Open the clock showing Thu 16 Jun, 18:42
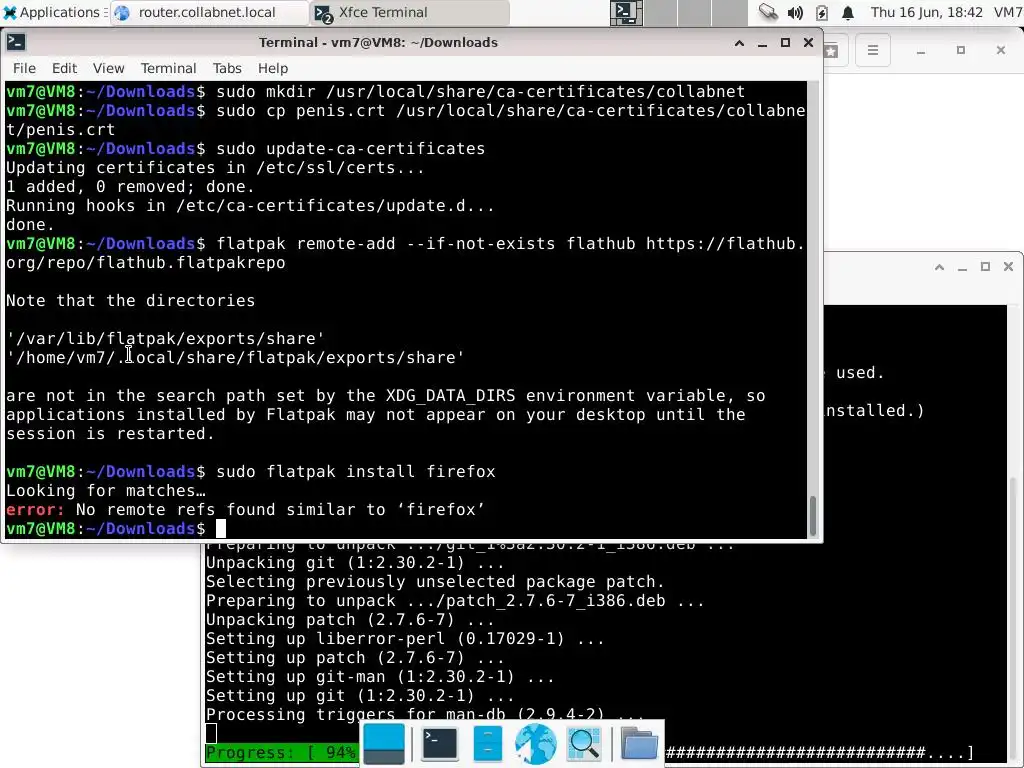1024x768 pixels. (x=926, y=12)
